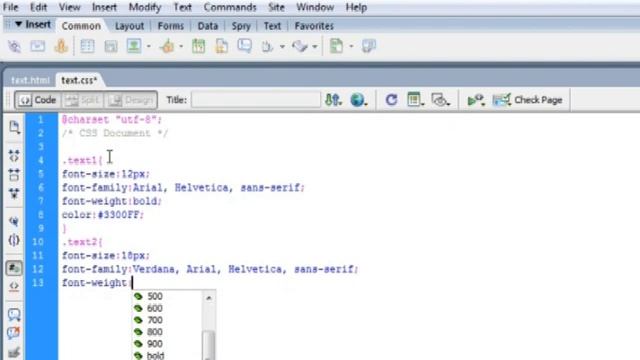Expand the Images dropdown arrow
Image resolution: width=640 pixels, height=360 pixels.
[149, 47]
